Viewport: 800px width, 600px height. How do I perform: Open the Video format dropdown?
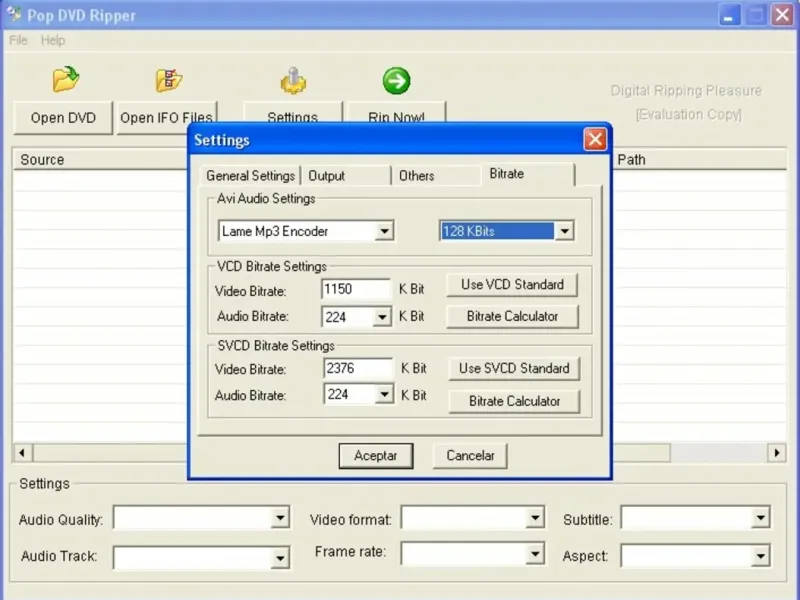tap(535, 518)
